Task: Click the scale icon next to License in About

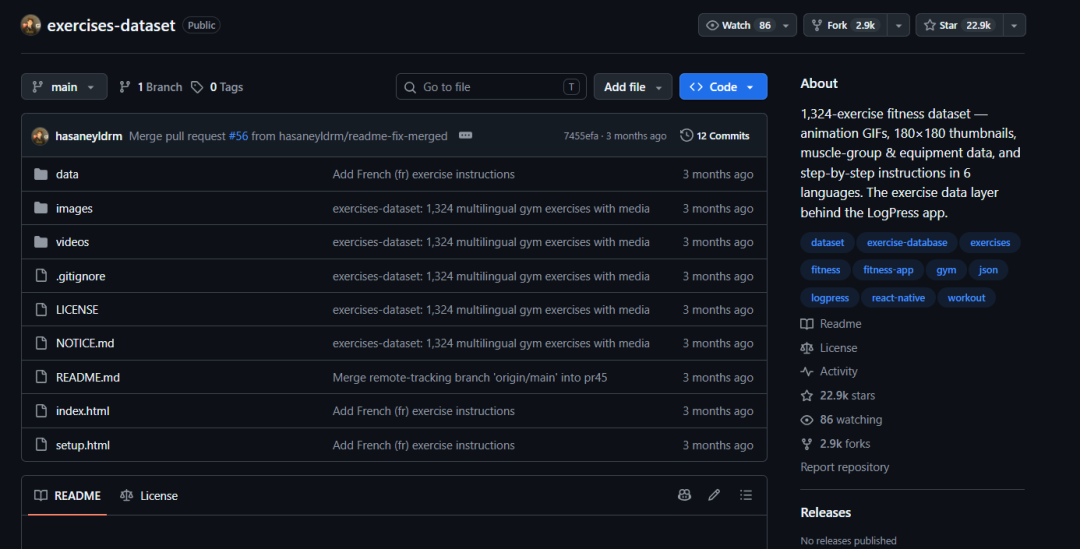Action: point(807,348)
